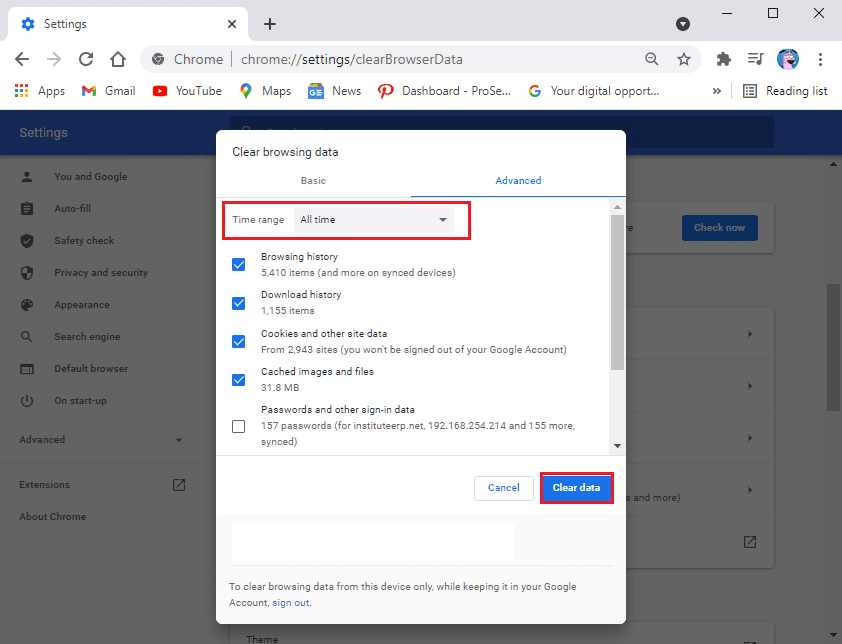Open the Pinterest Dashboard bookmark

[444, 91]
